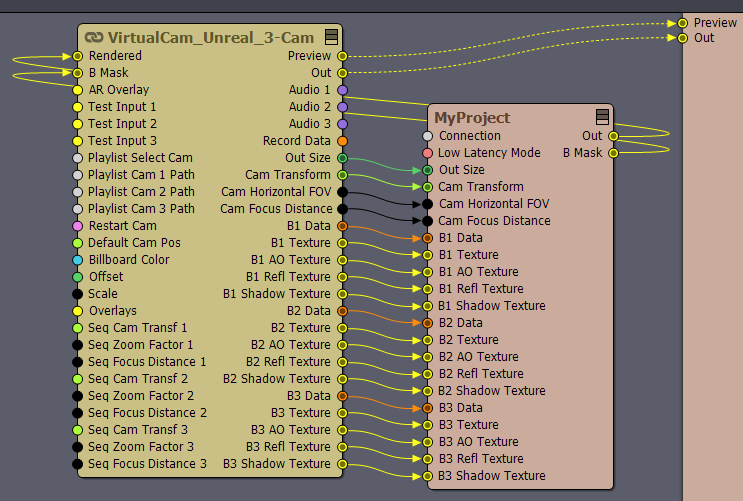743x501 pixels.
Task: Select the MyProject Connection input pin
Action: tap(427, 136)
